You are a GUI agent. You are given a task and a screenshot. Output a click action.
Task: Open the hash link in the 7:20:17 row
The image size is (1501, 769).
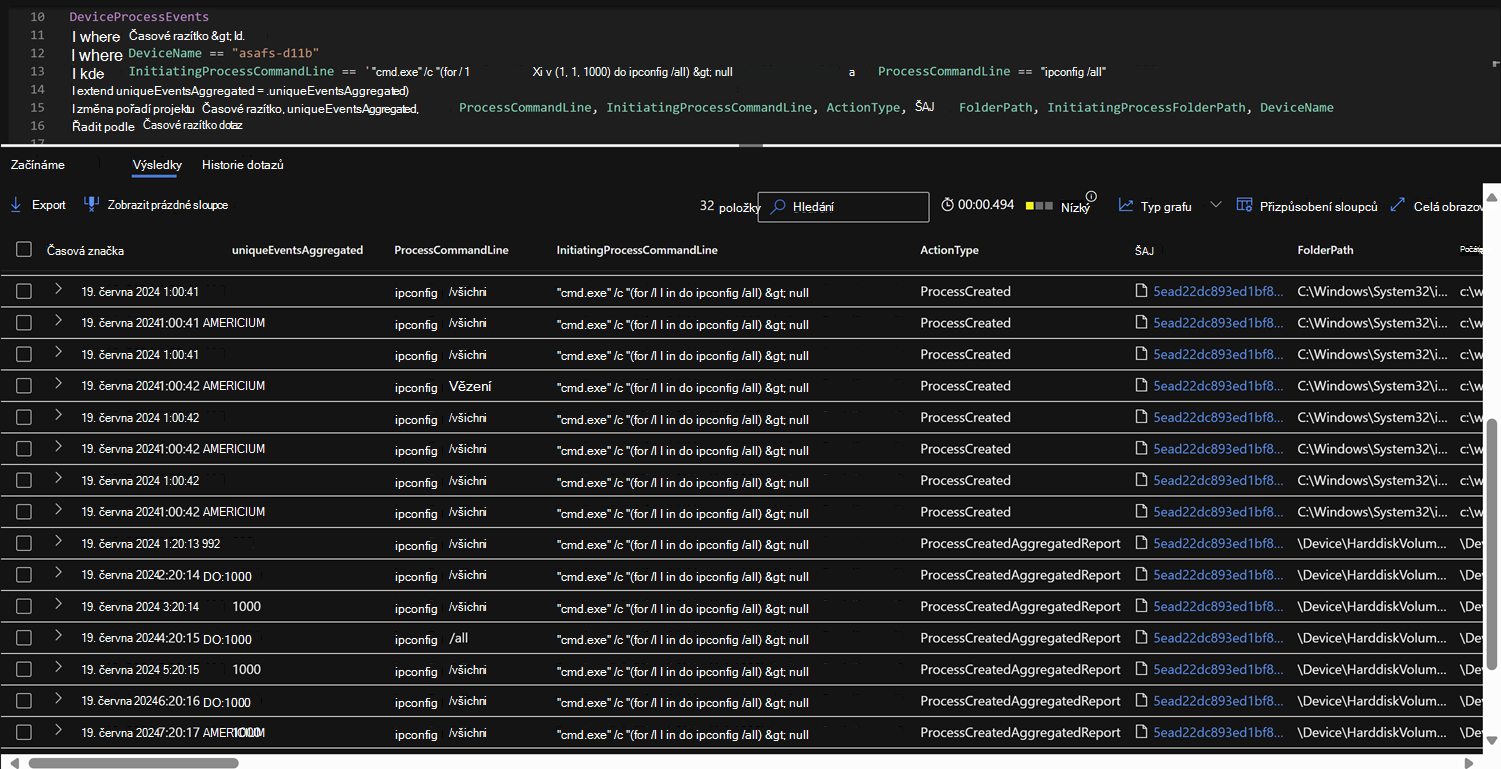click(1217, 734)
